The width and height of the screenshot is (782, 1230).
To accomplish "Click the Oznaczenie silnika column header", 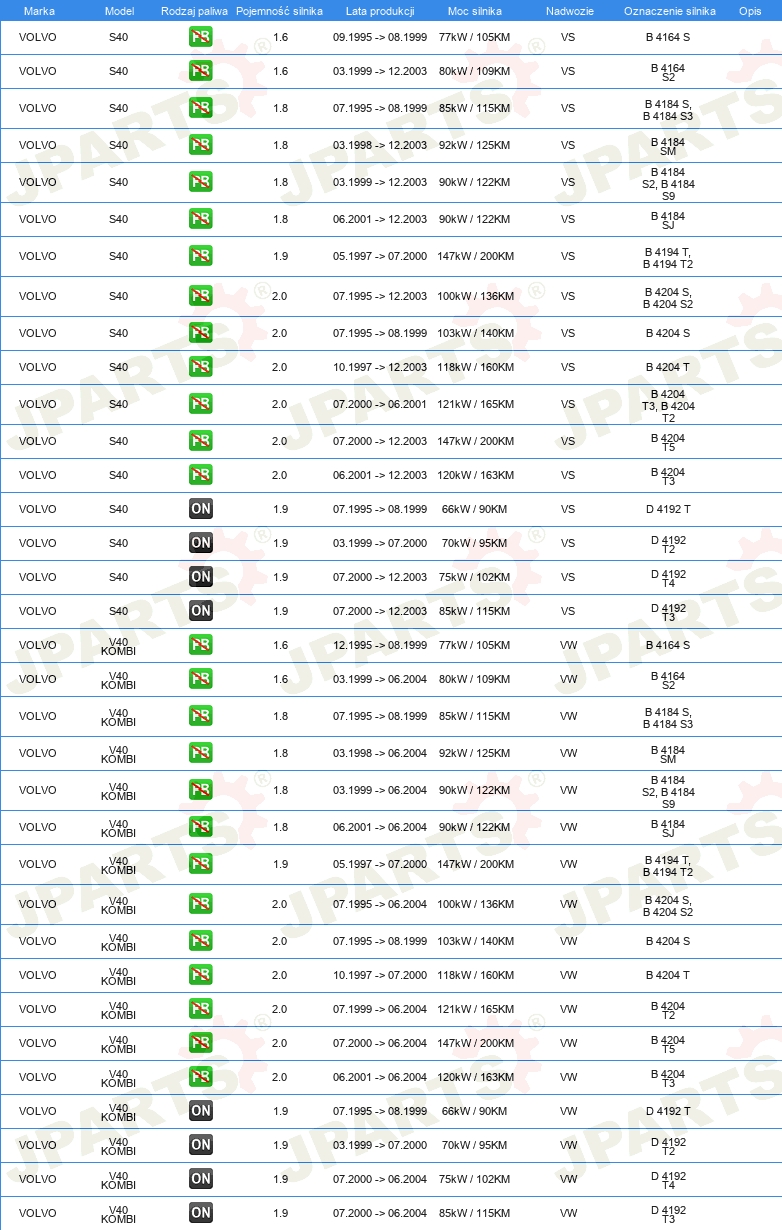I will [668, 11].
